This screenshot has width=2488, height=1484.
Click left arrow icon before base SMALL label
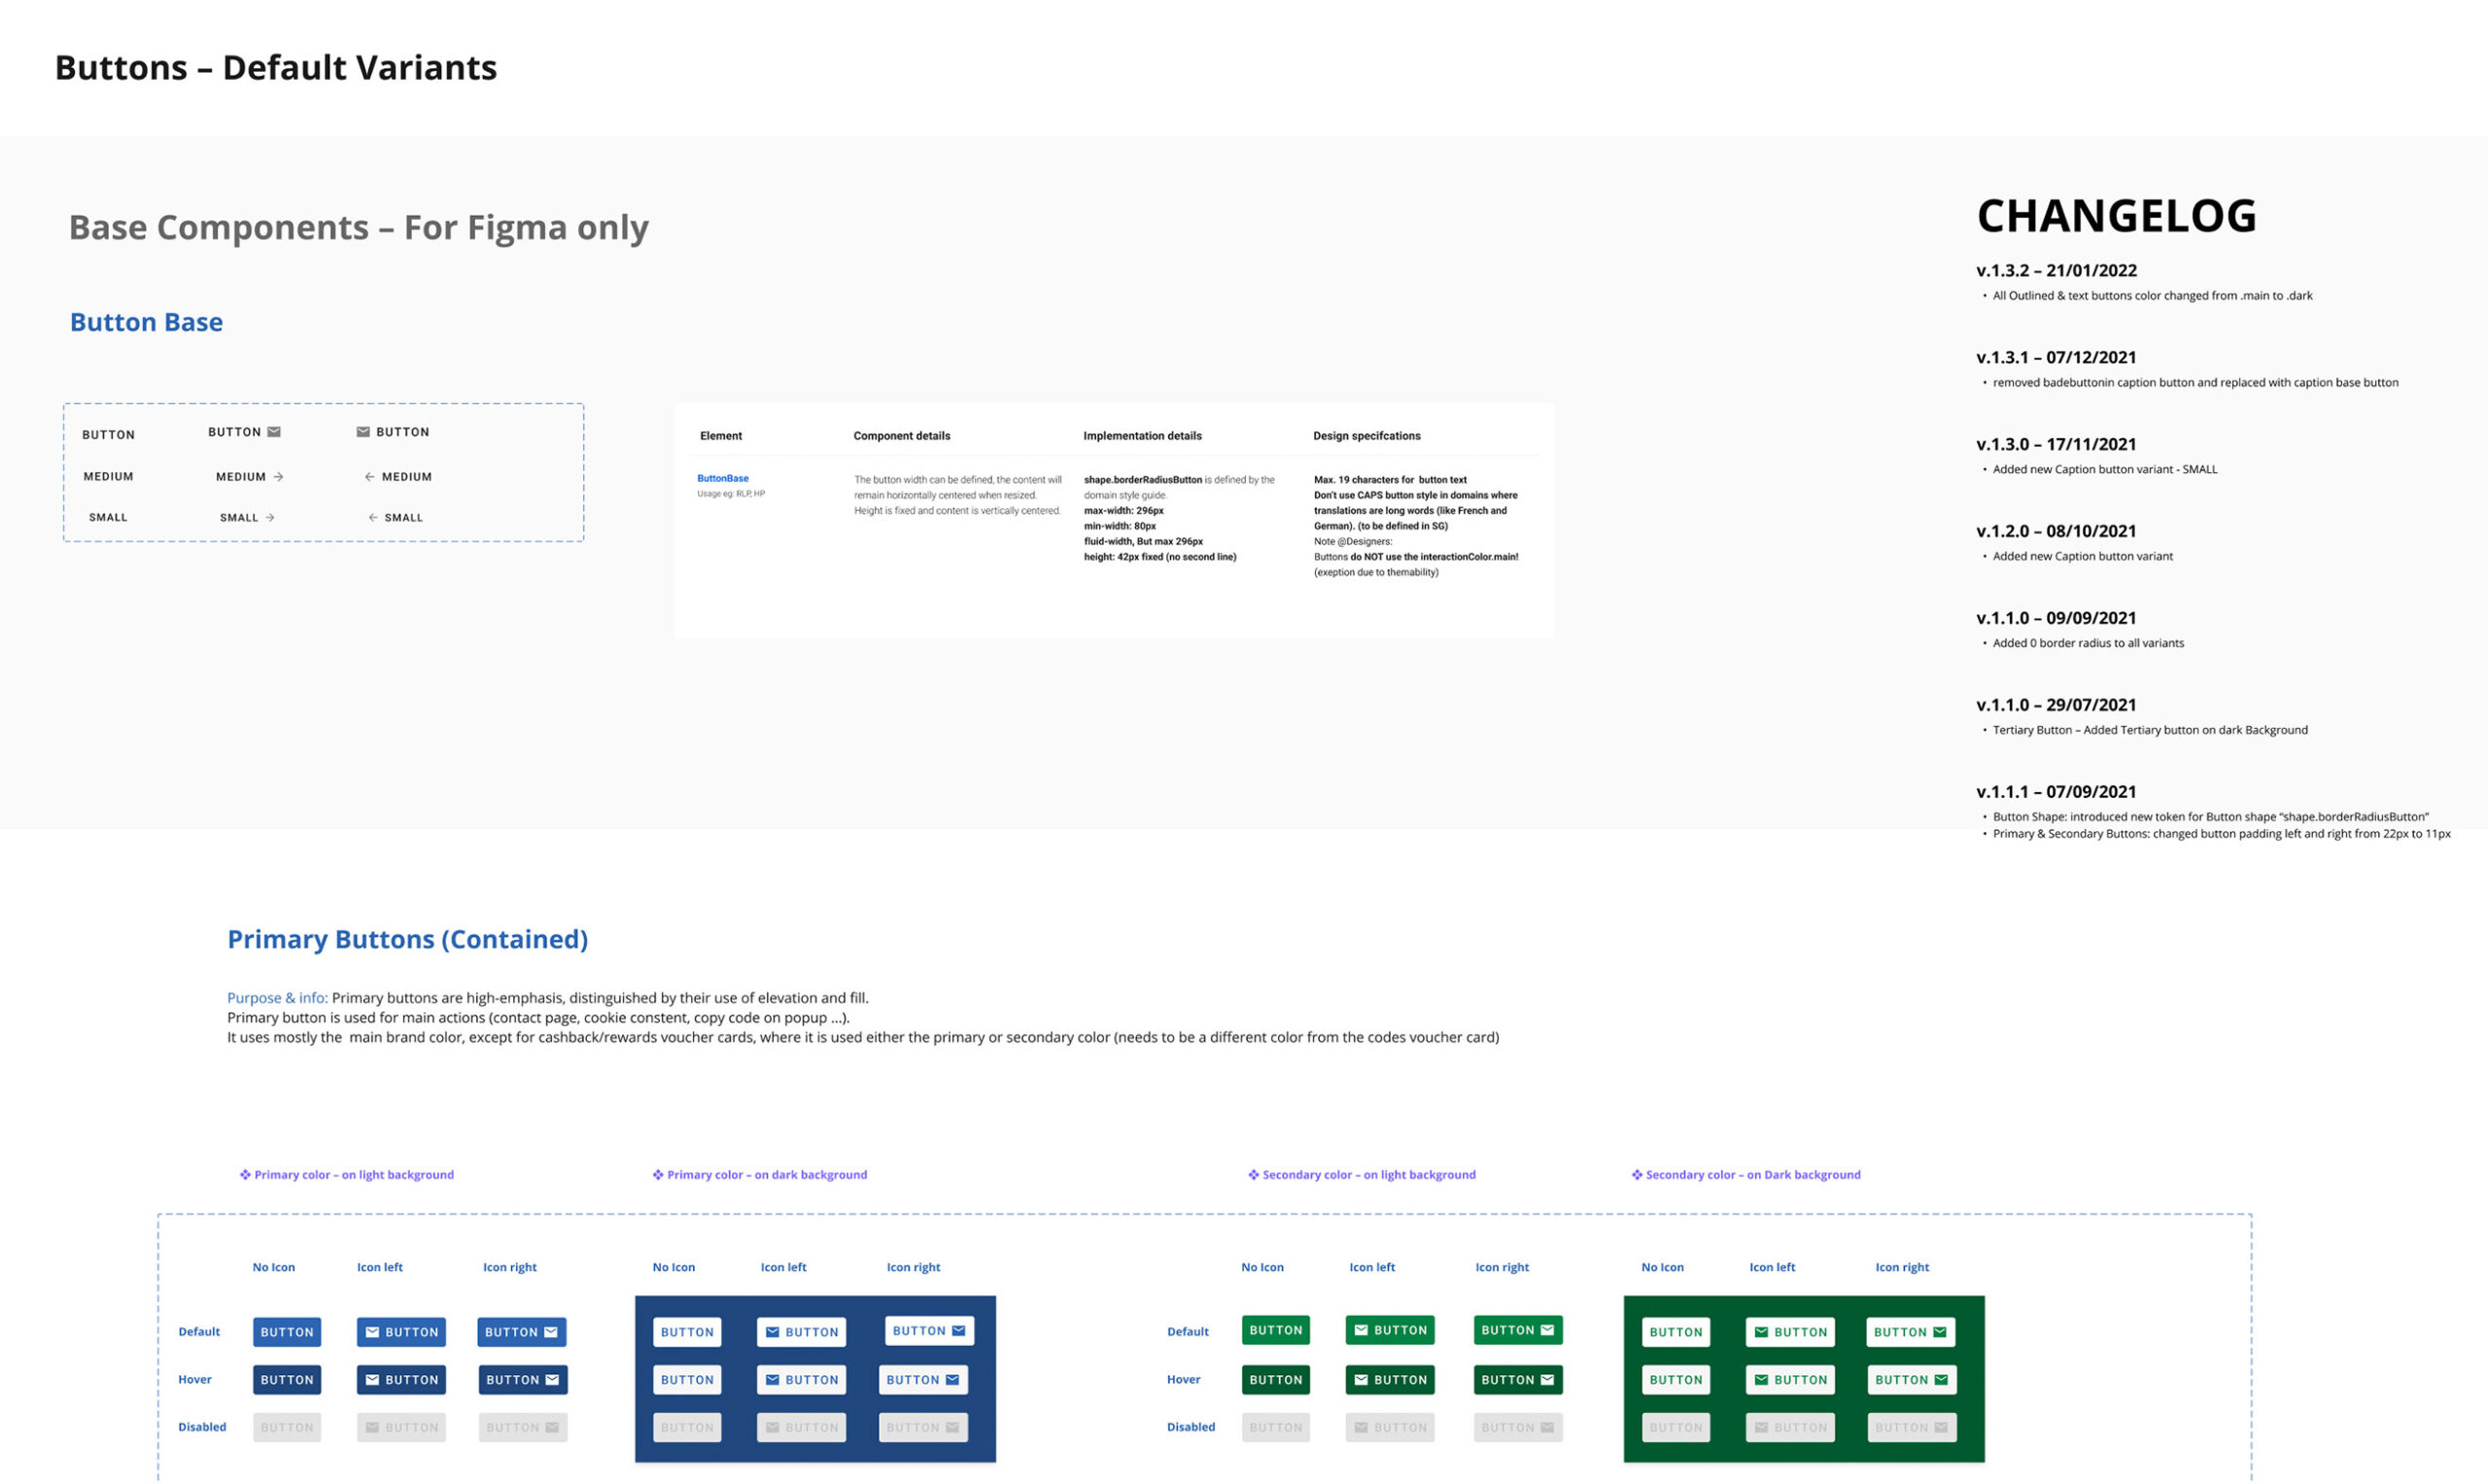pos(373,518)
